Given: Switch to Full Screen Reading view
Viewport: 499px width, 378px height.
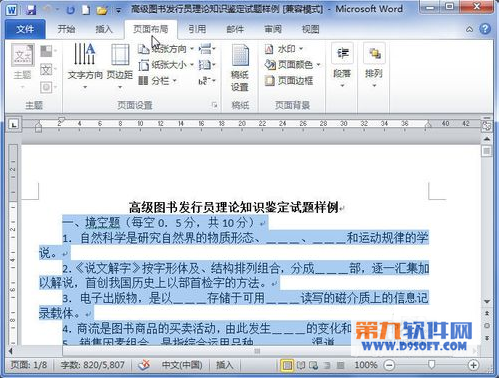Looking at the screenshot, I should [x=301, y=366].
